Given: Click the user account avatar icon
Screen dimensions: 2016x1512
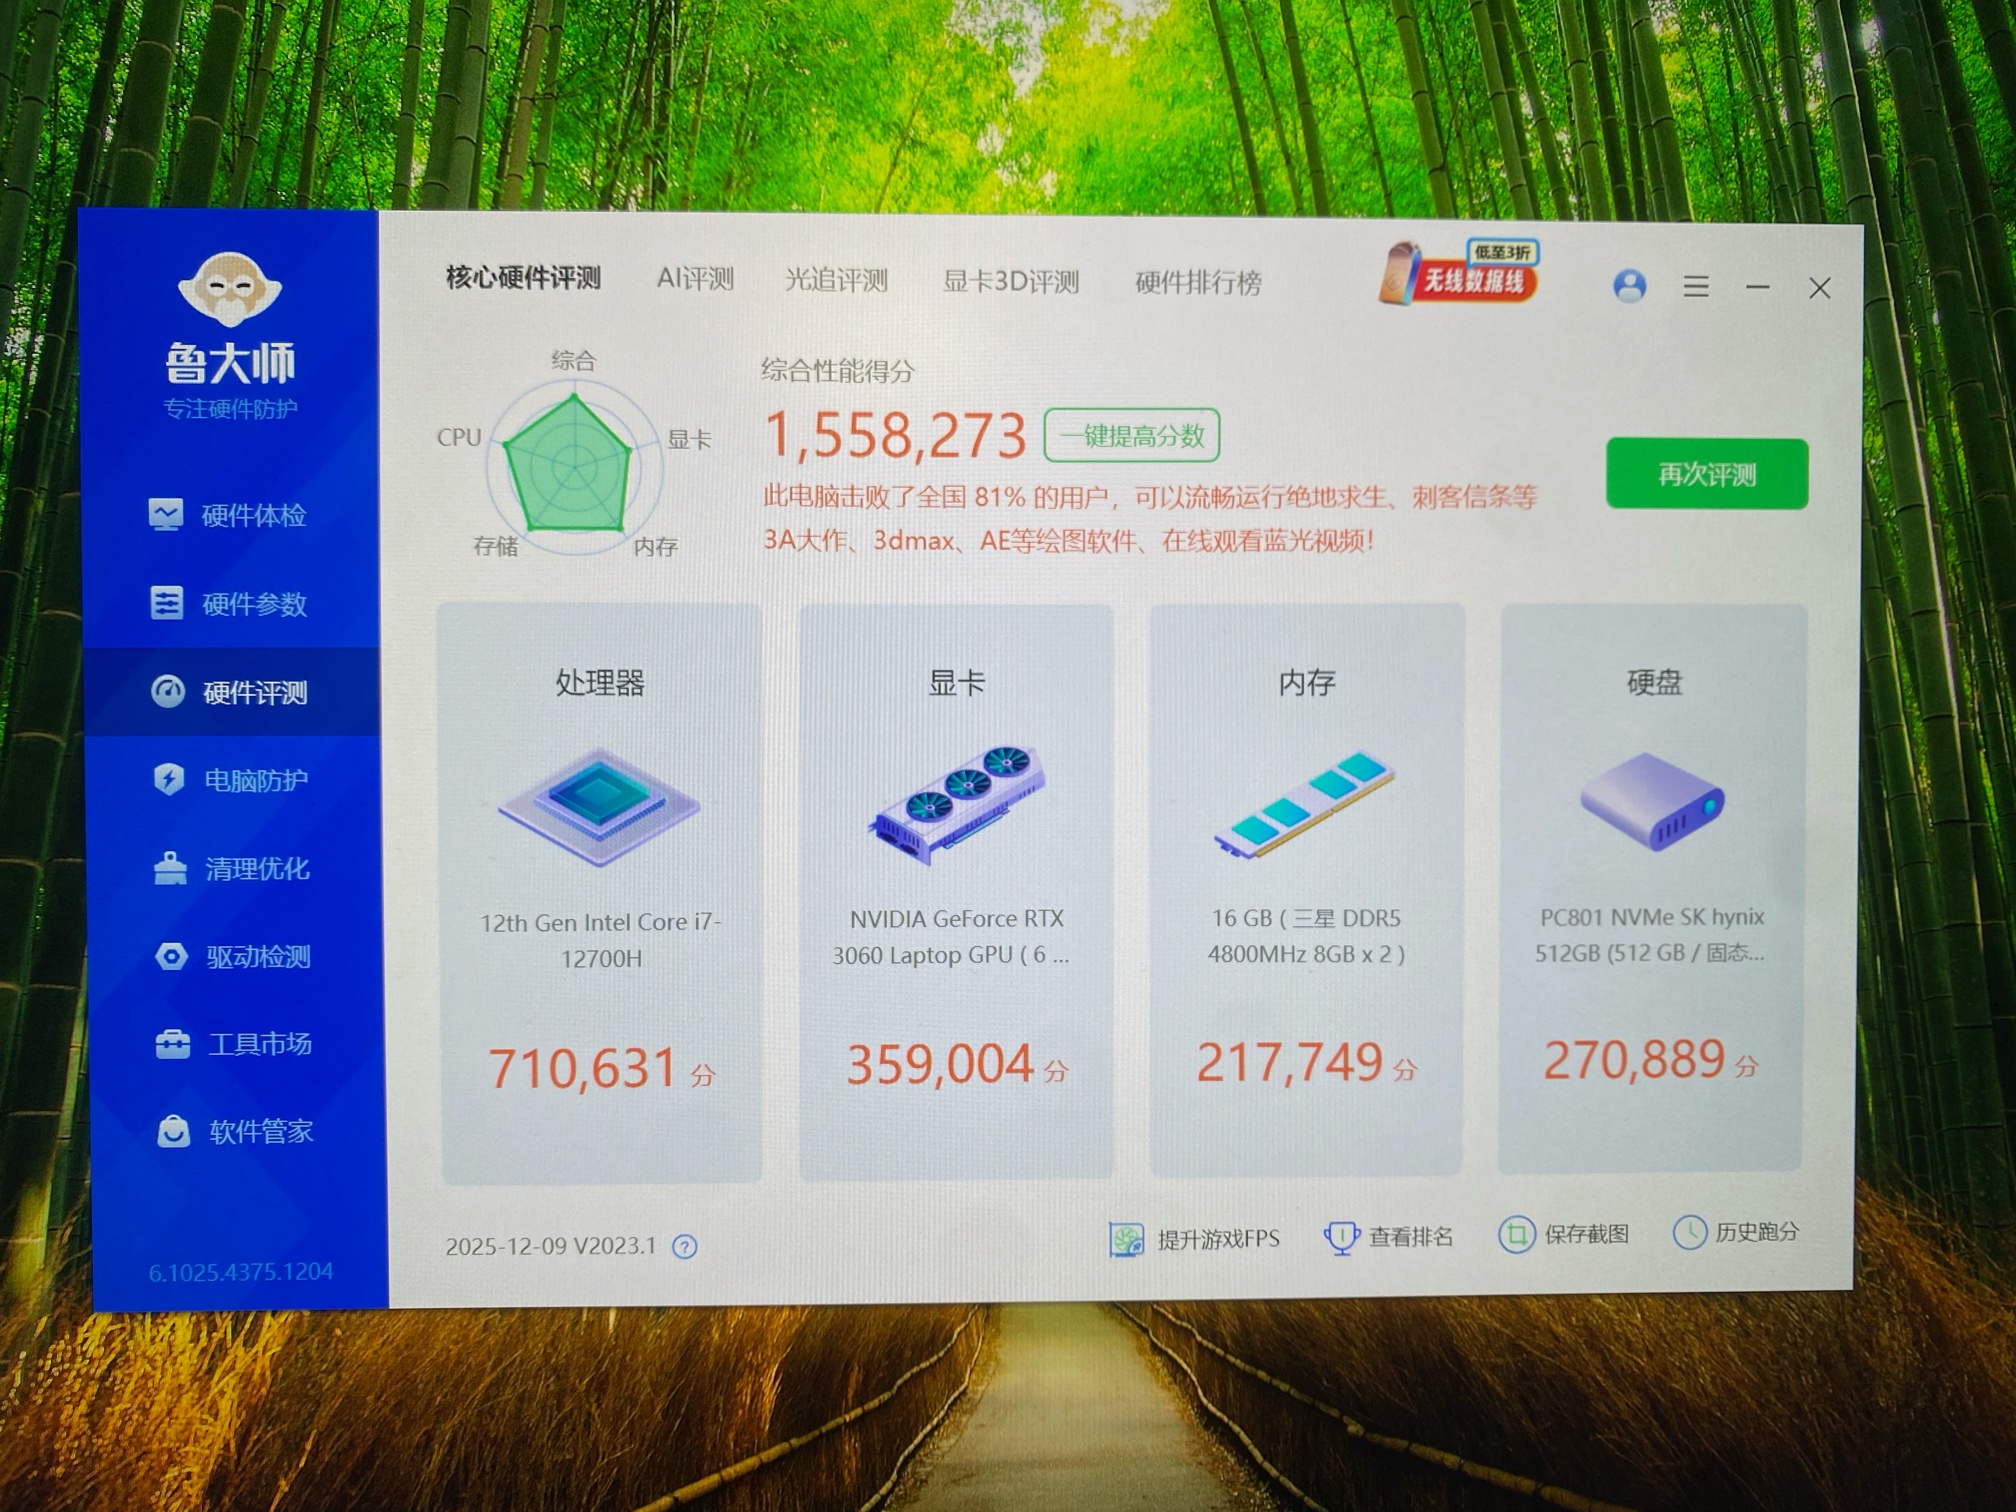Looking at the screenshot, I should (1629, 286).
